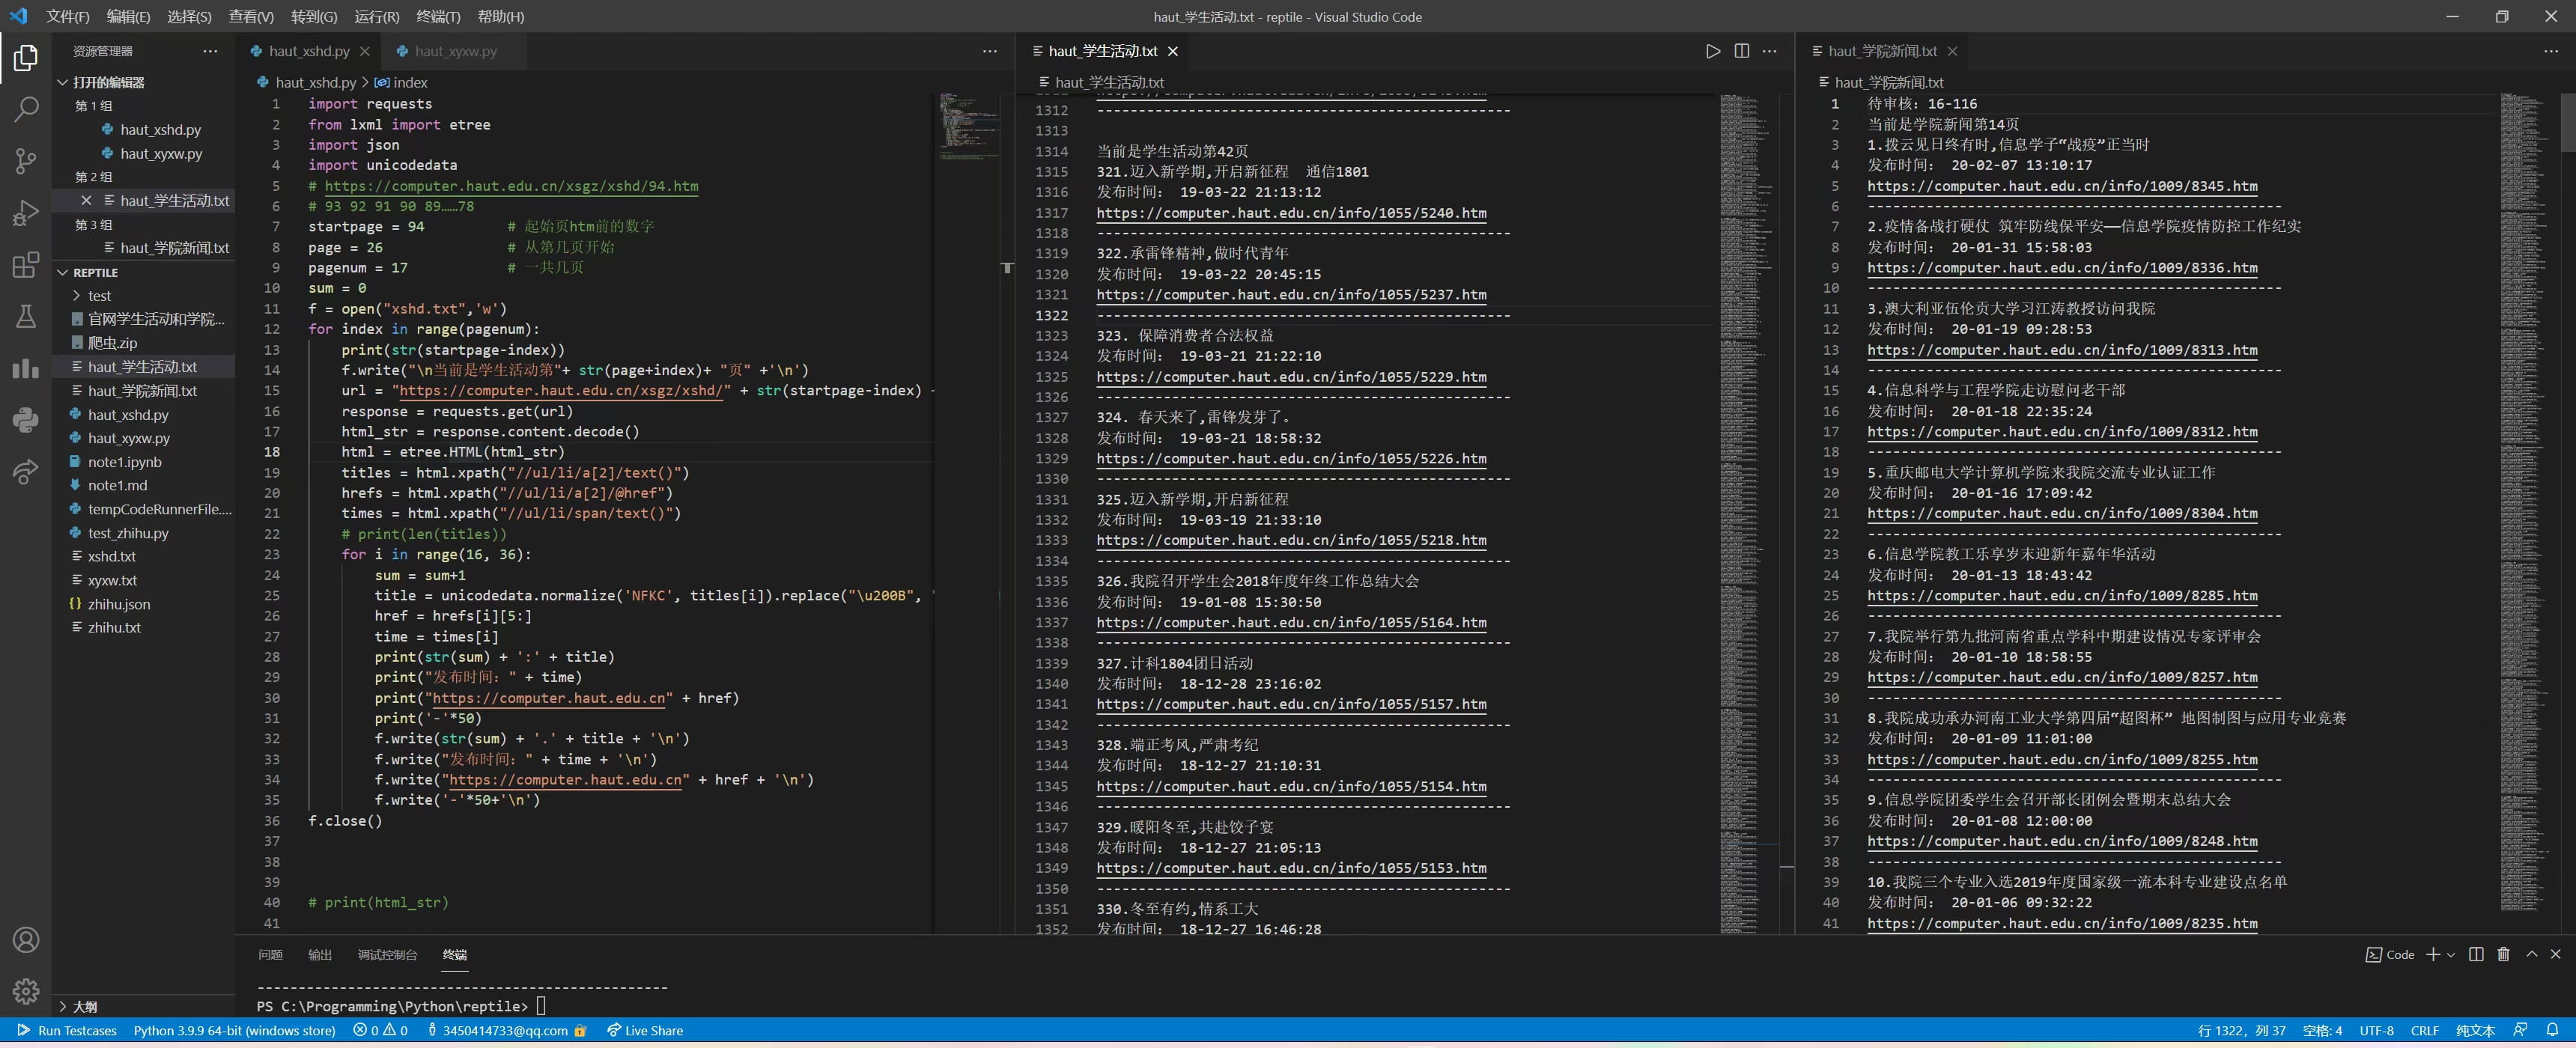Open Explorer panel more actions menu

210,51
